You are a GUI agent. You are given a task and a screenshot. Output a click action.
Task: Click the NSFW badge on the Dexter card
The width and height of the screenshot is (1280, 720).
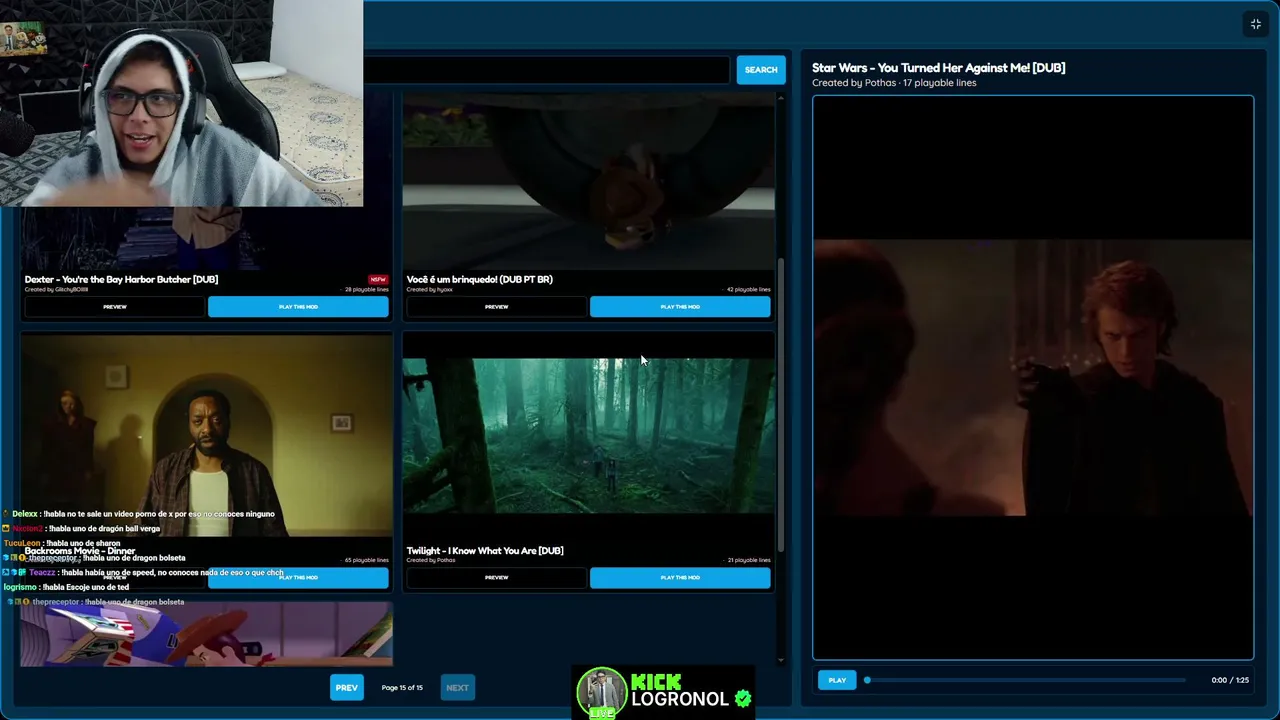[x=378, y=279]
